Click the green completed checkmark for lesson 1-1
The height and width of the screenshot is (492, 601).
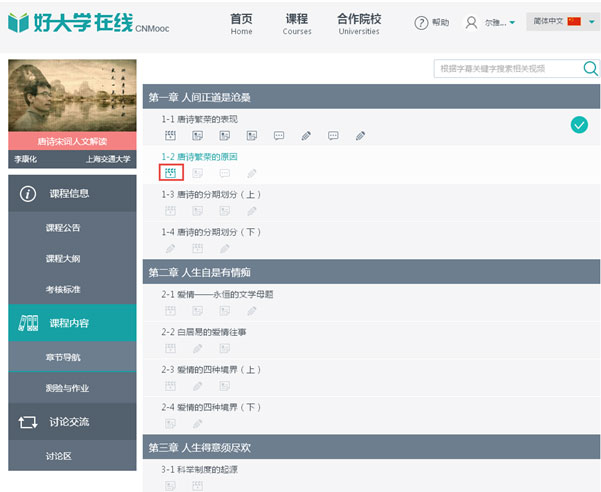pos(578,125)
